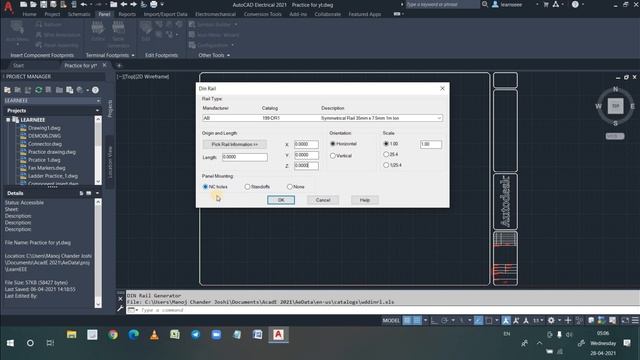Click the TOP face of the ViewCube
Screen dimensions: 640x360
click(x=616, y=106)
